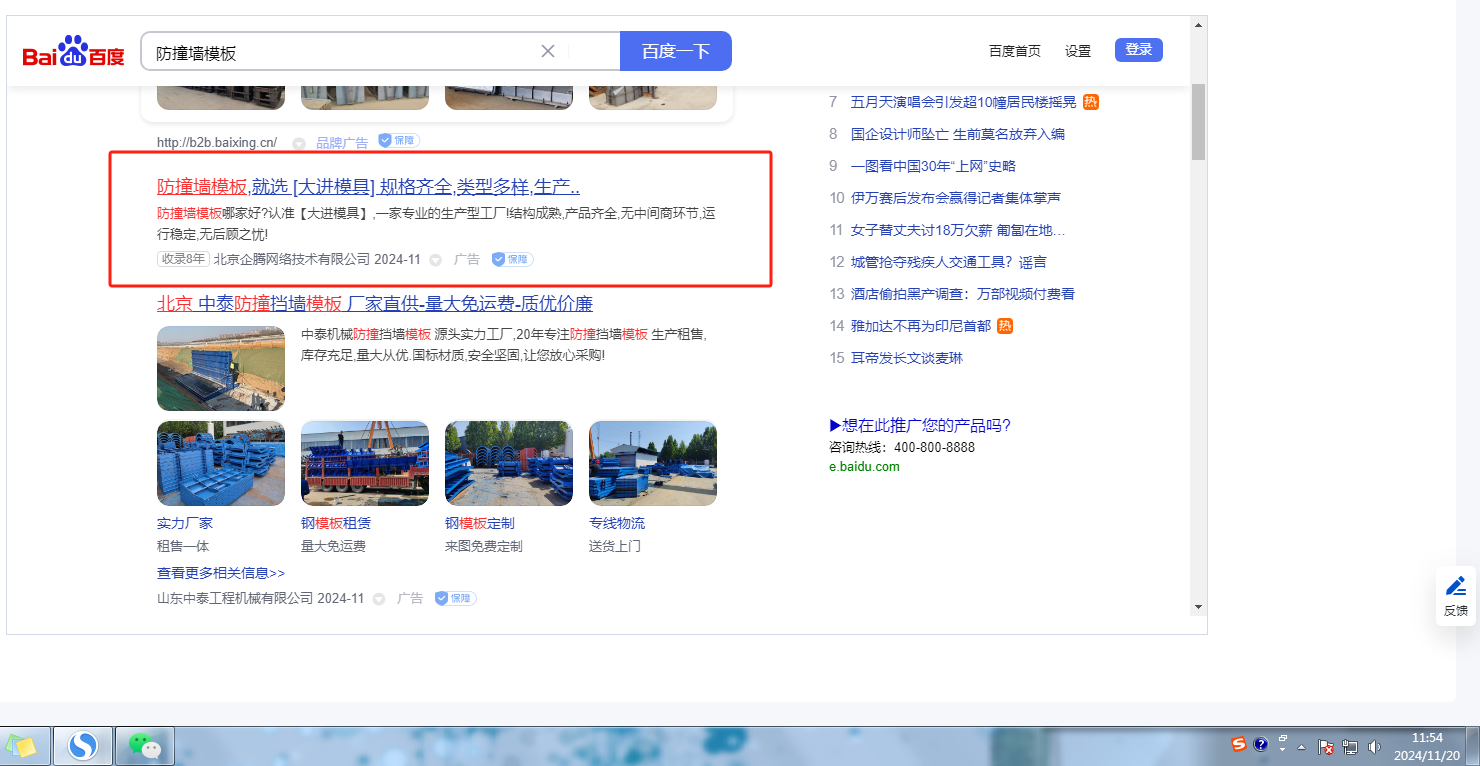Click the scrollbar down arrow
The image size is (1480, 766).
point(1198,606)
